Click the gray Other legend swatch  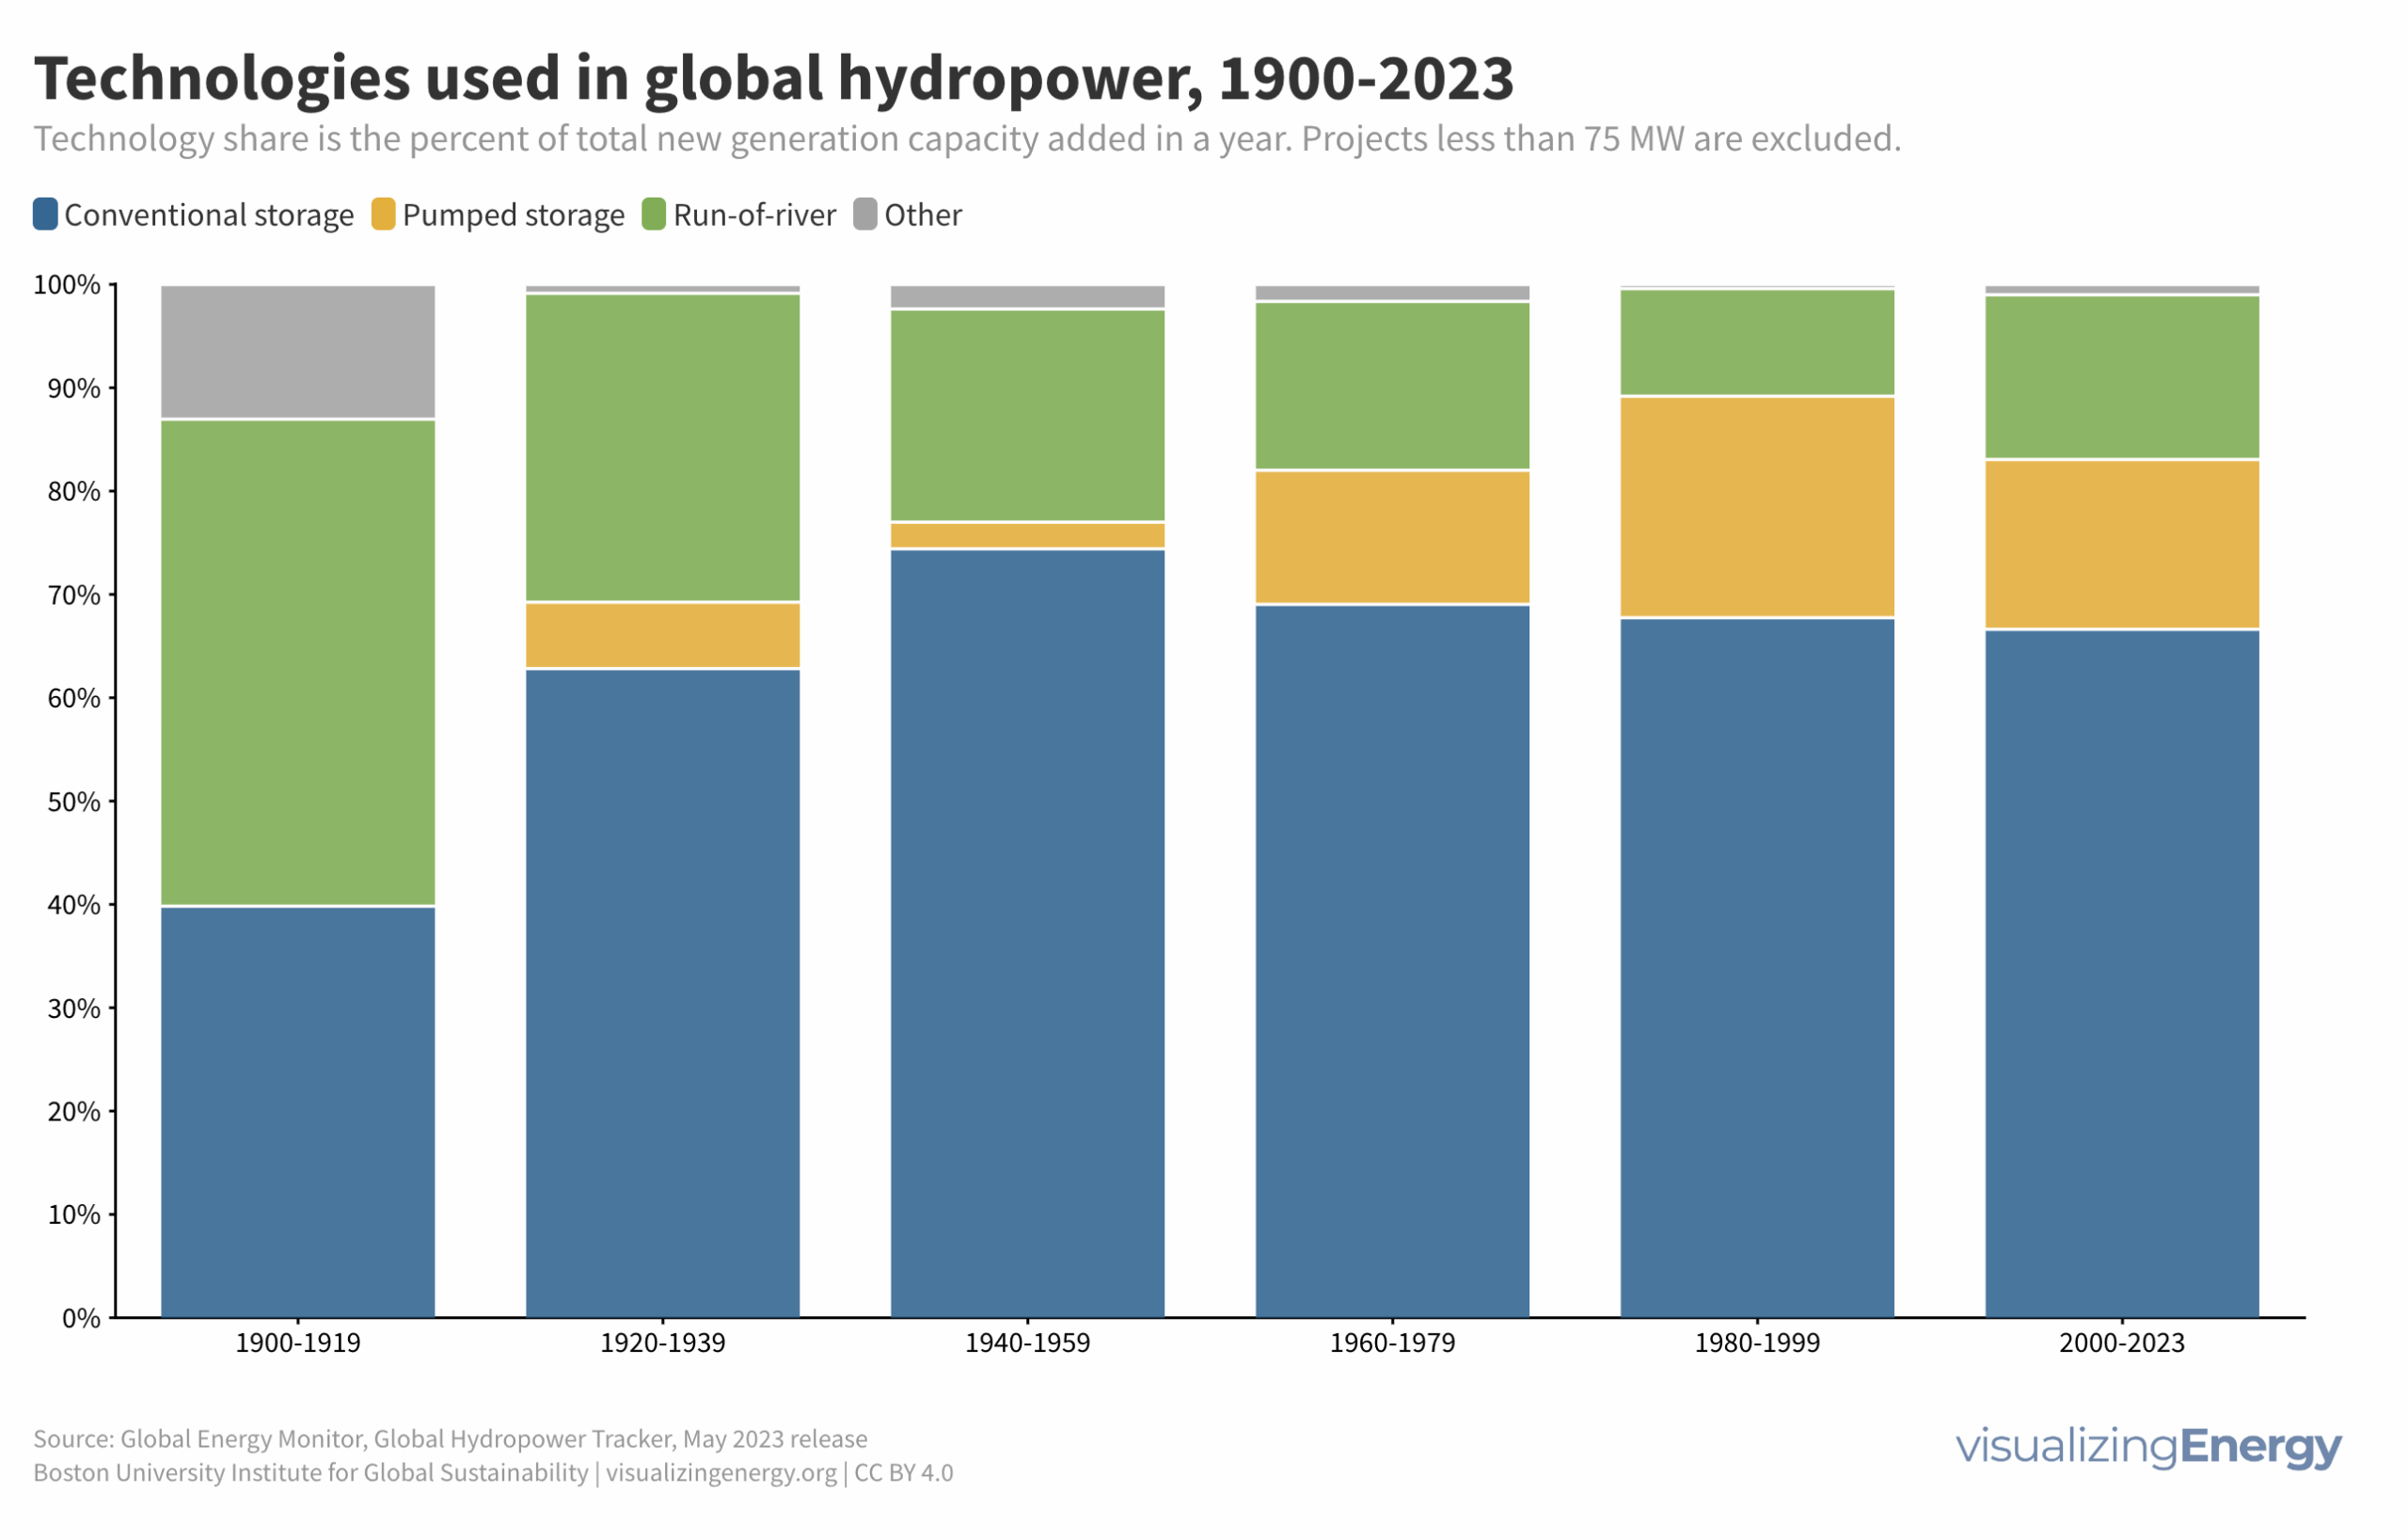[865, 214]
